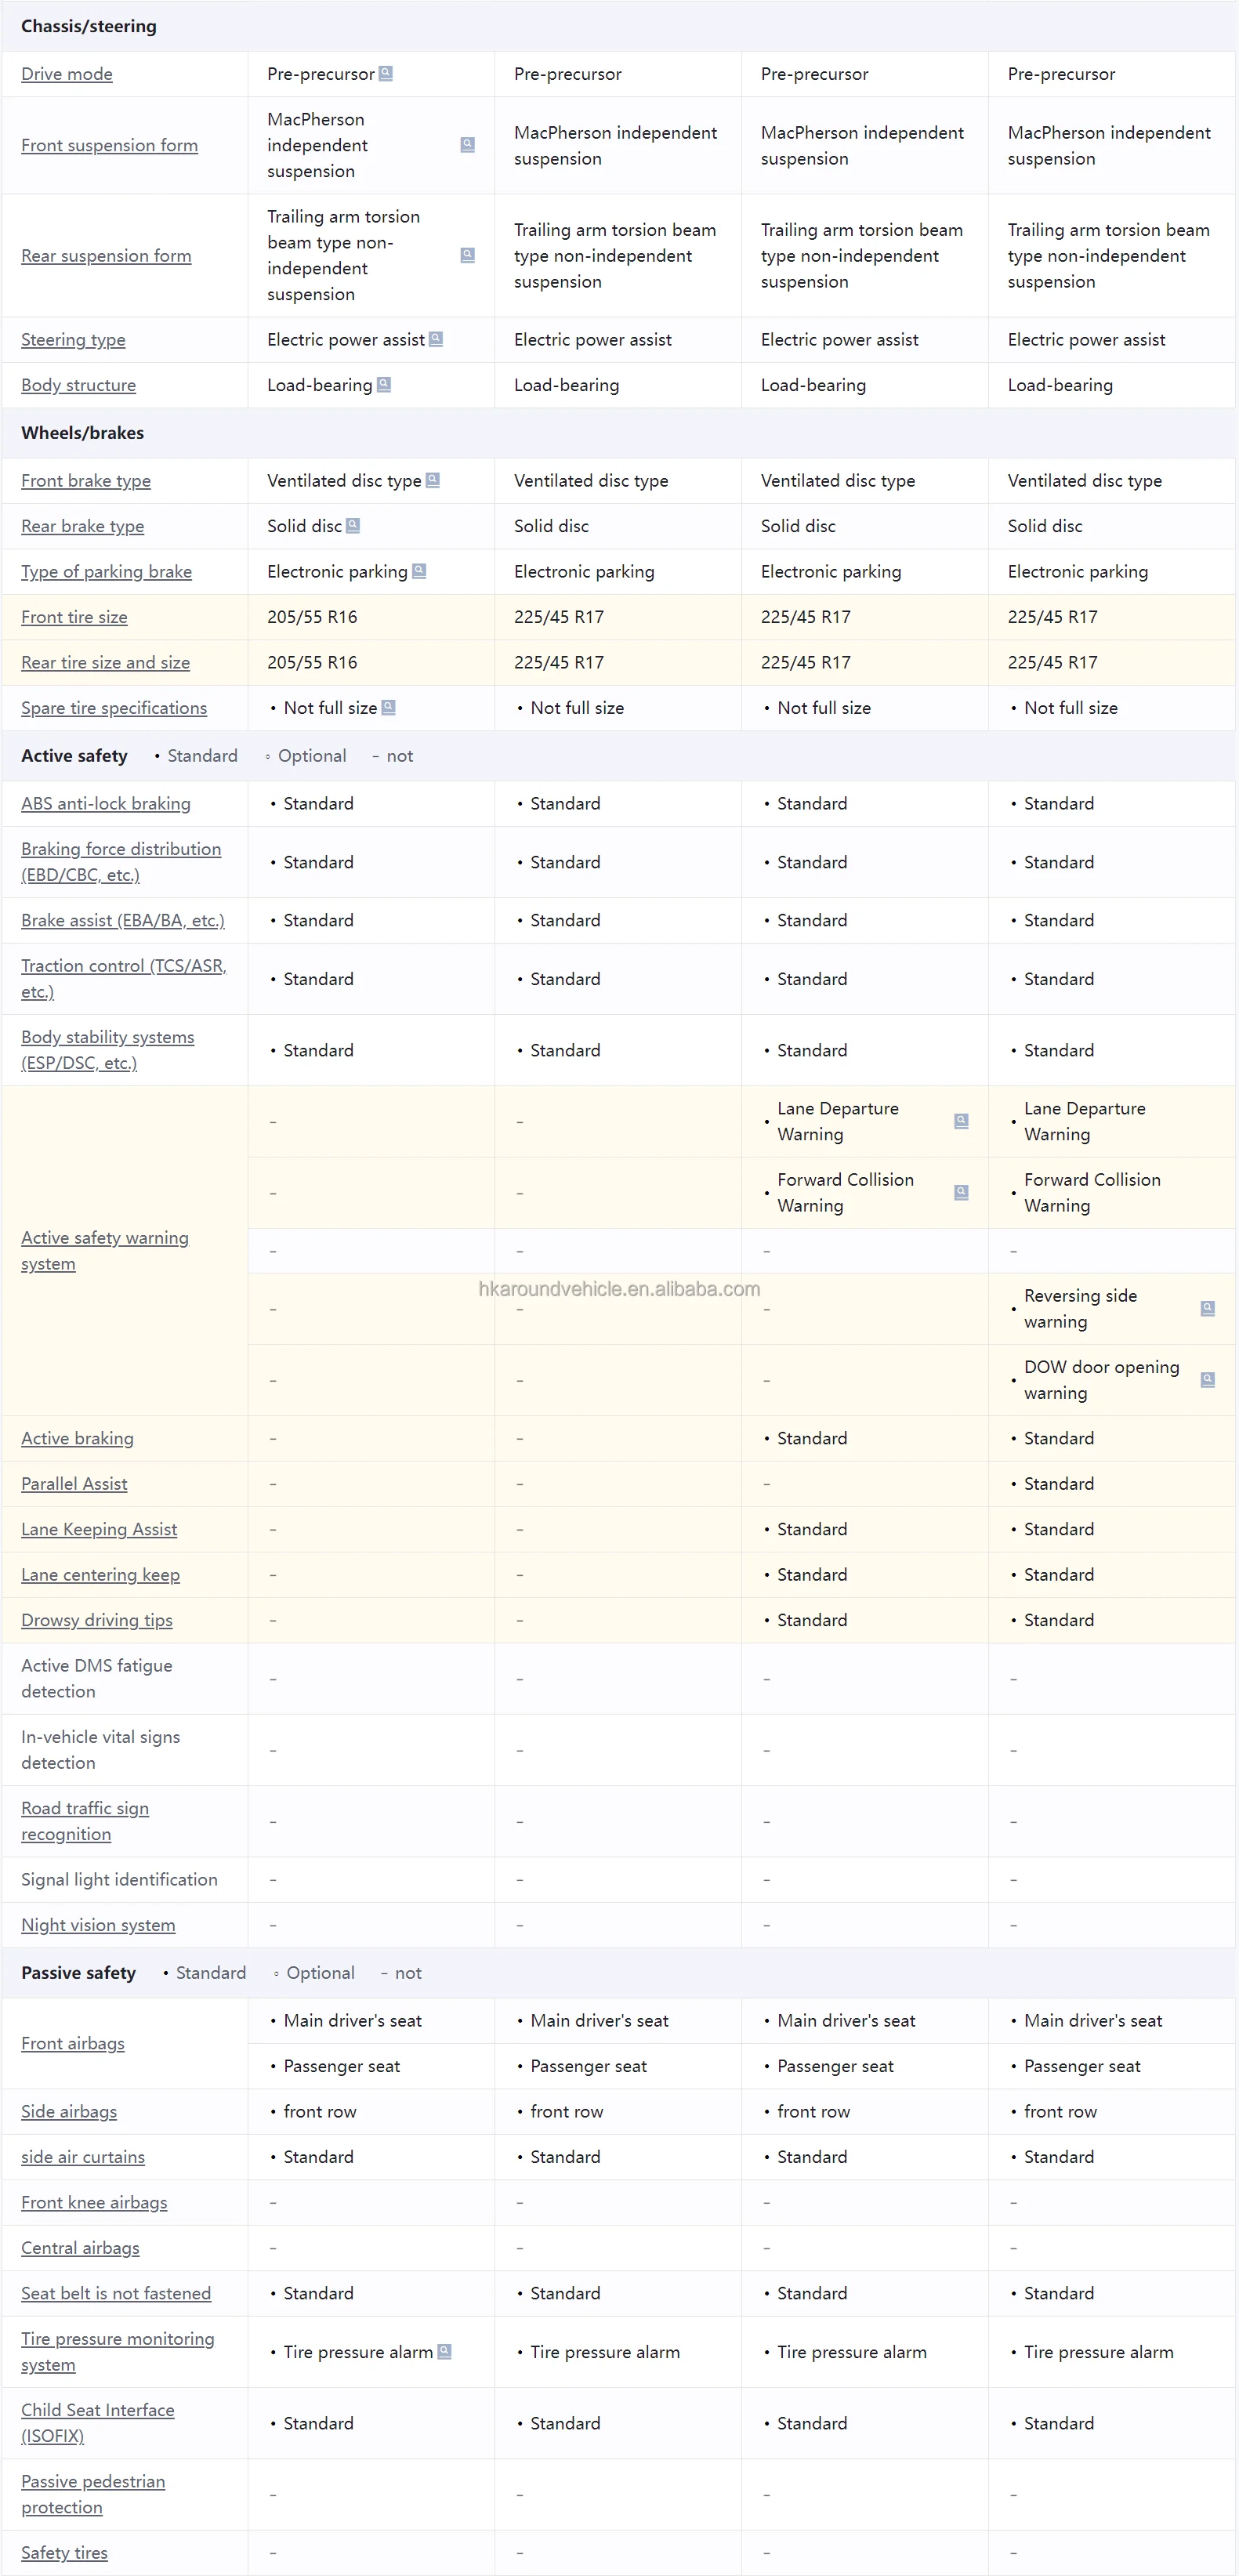Open image icon beside Ventilated disc type
The height and width of the screenshot is (2576, 1239).
click(x=433, y=480)
